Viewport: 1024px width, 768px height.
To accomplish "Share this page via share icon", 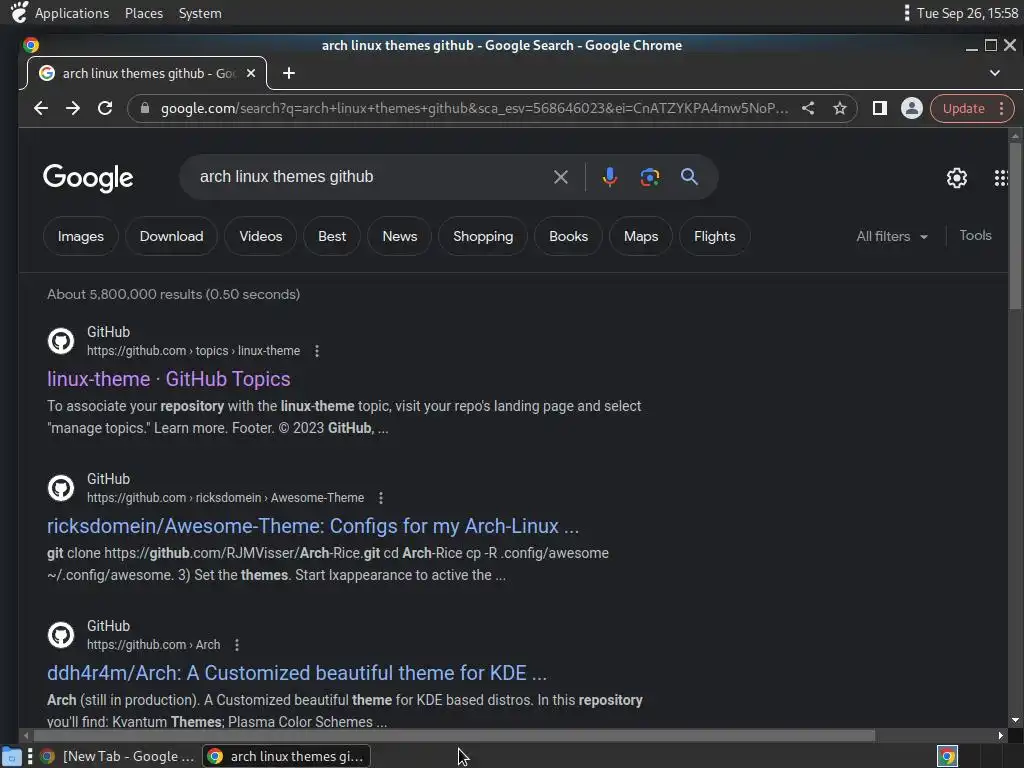I will pos(808,108).
